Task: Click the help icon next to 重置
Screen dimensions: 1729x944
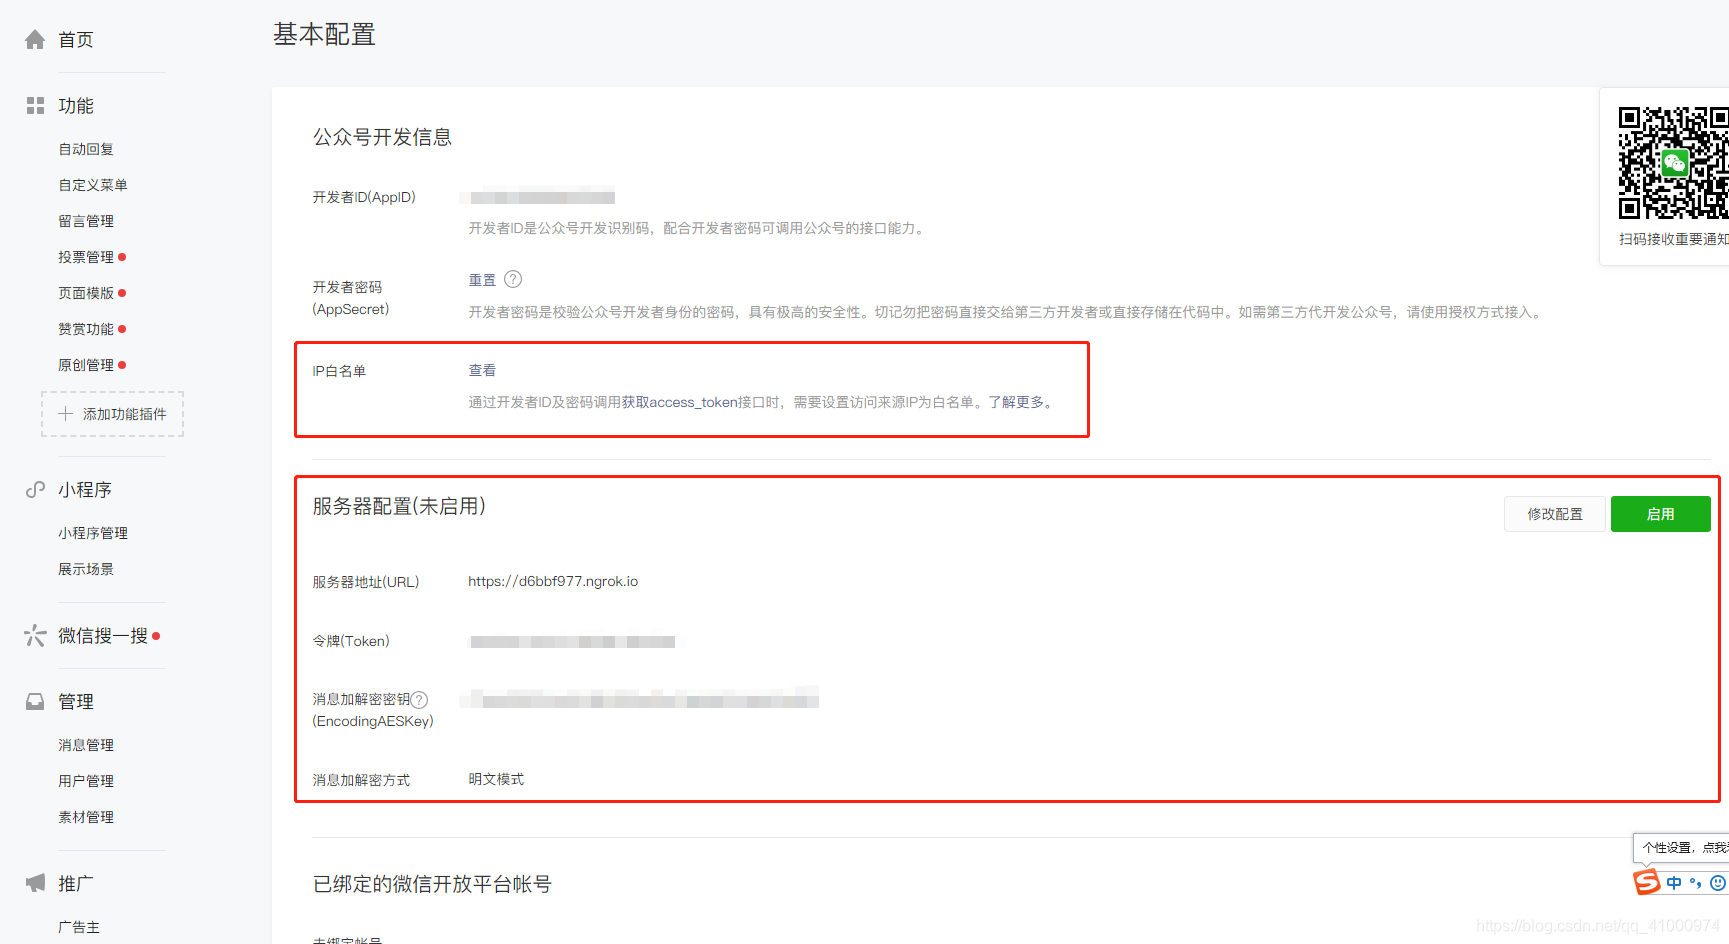Action: coord(513,279)
